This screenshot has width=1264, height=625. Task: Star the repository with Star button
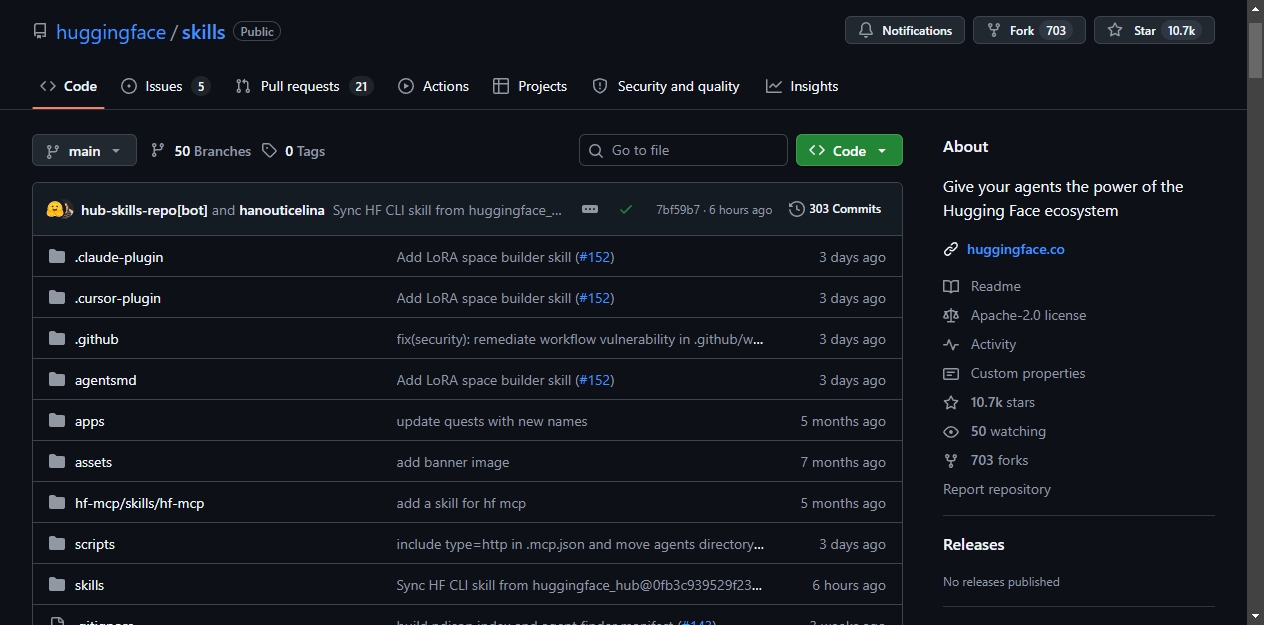[1154, 31]
